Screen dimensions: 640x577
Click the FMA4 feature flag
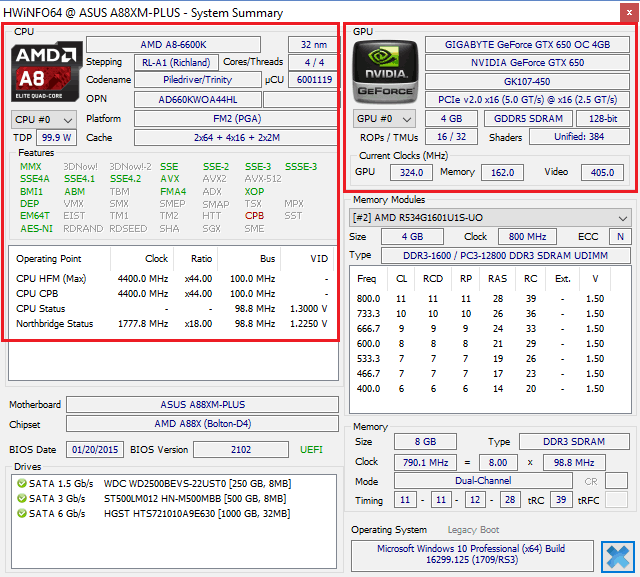pos(173,191)
